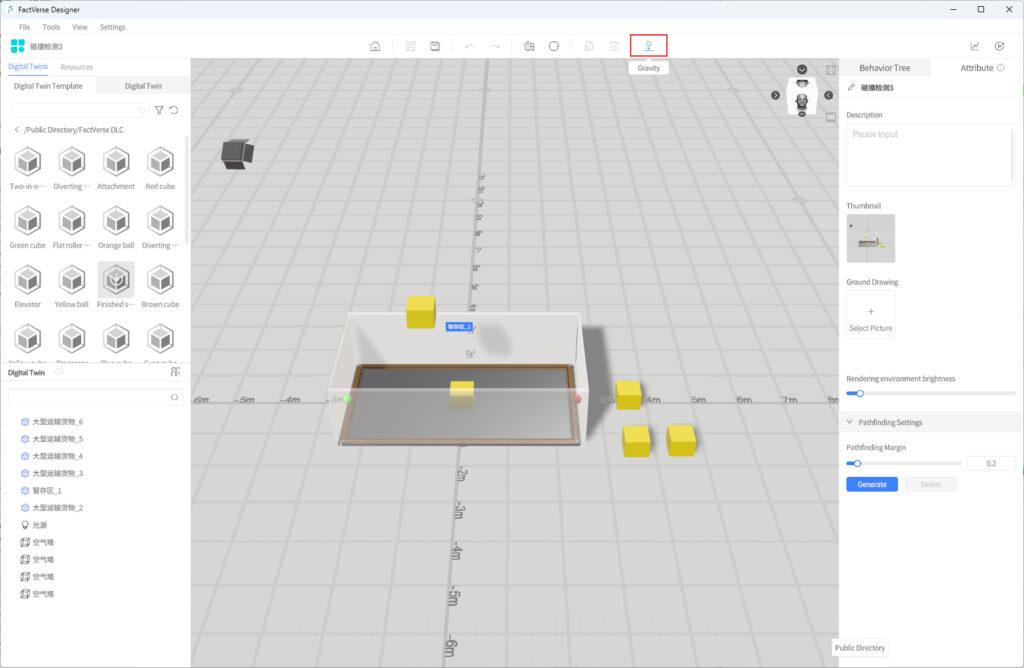The height and width of the screenshot is (668, 1024).
Task: Click Select Picture for Ground Drawing
Action: pyautogui.click(x=871, y=315)
